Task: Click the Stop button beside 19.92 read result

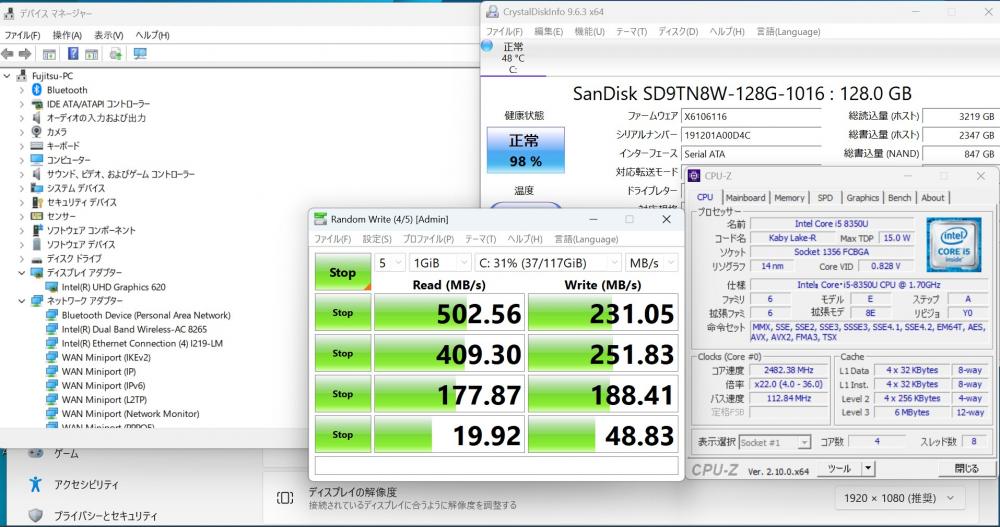Action: 342,435
